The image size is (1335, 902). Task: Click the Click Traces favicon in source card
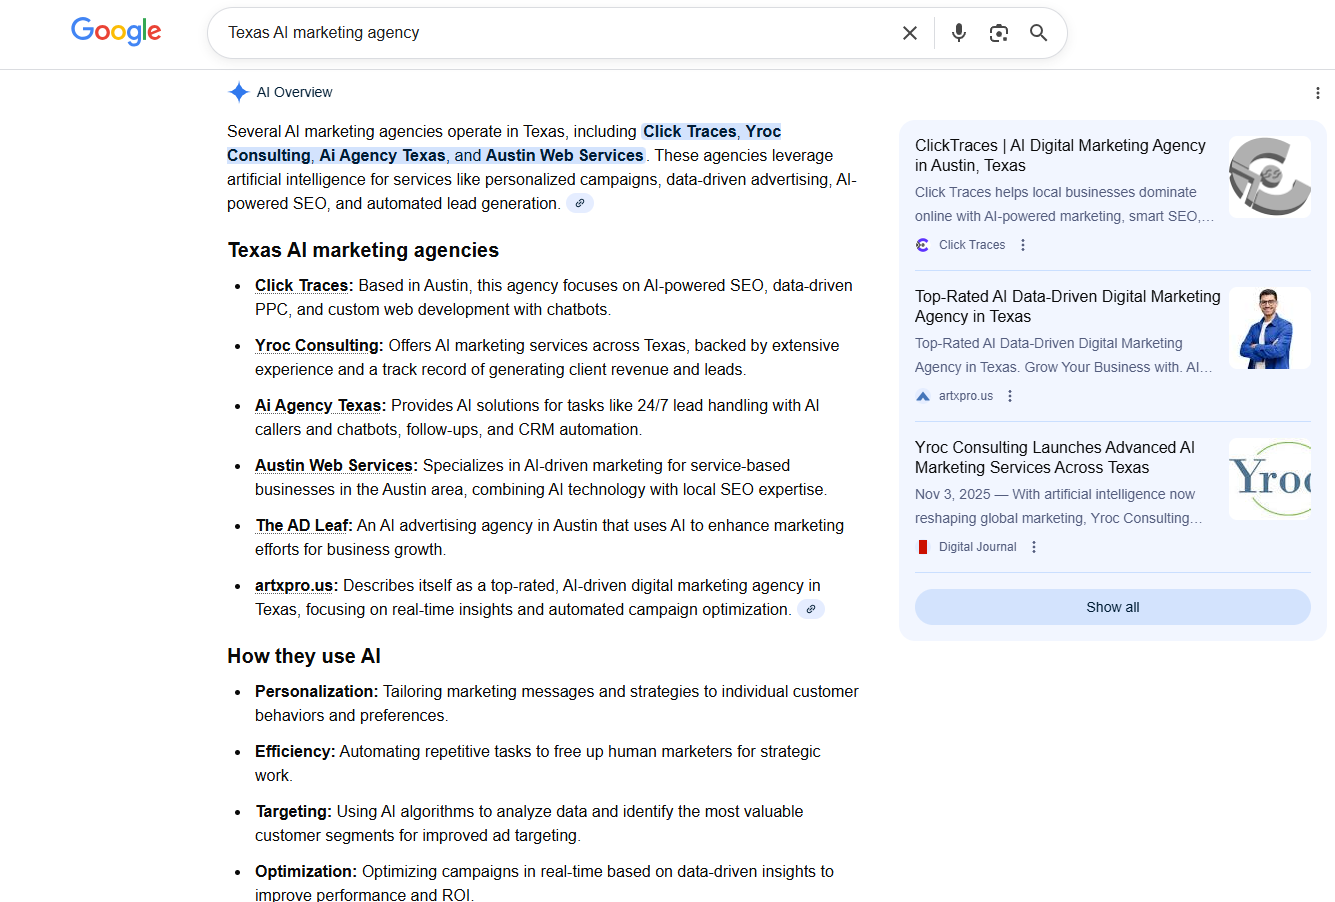923,245
